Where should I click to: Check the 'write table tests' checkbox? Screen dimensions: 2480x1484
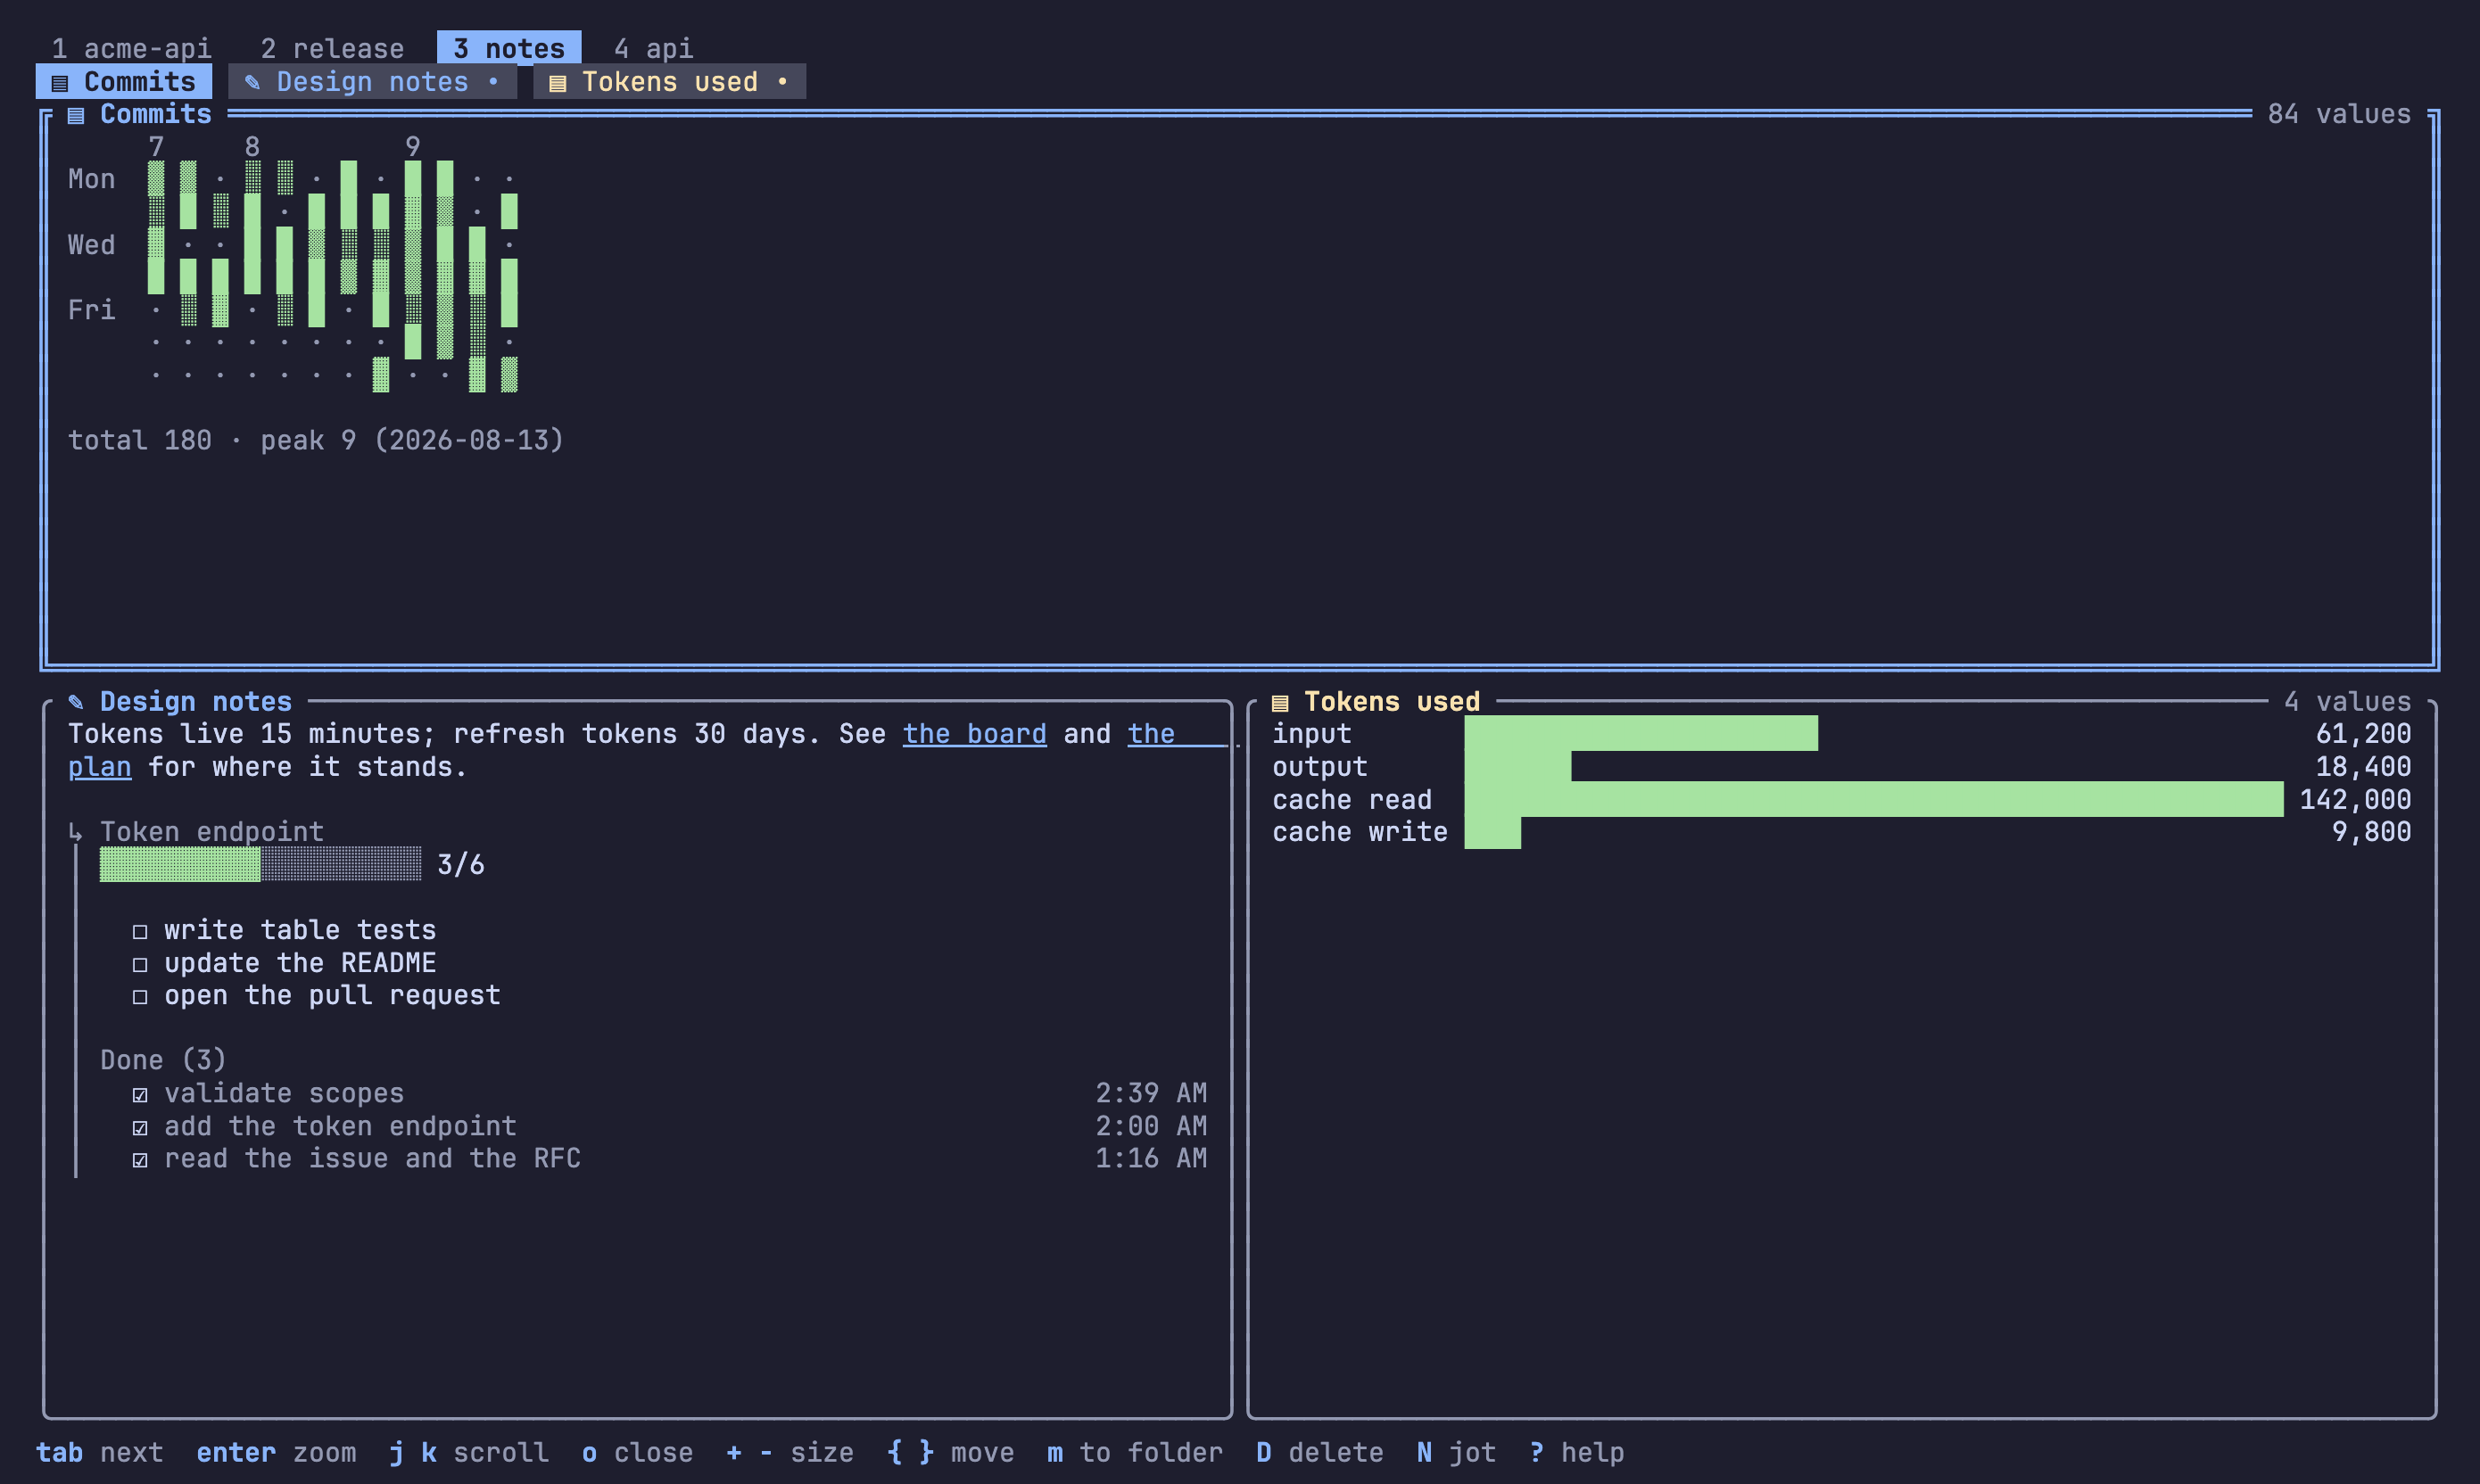[x=140, y=931]
